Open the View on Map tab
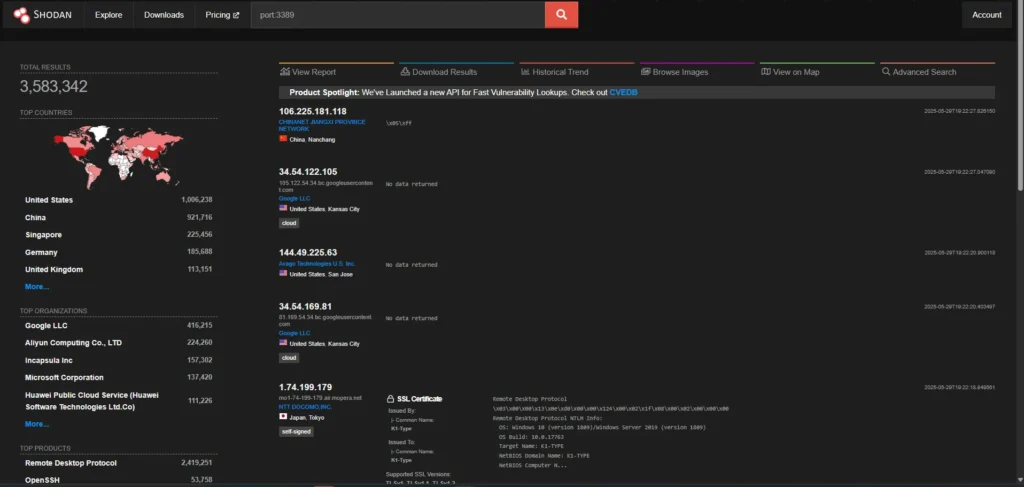The height and width of the screenshot is (487, 1024). [790, 72]
